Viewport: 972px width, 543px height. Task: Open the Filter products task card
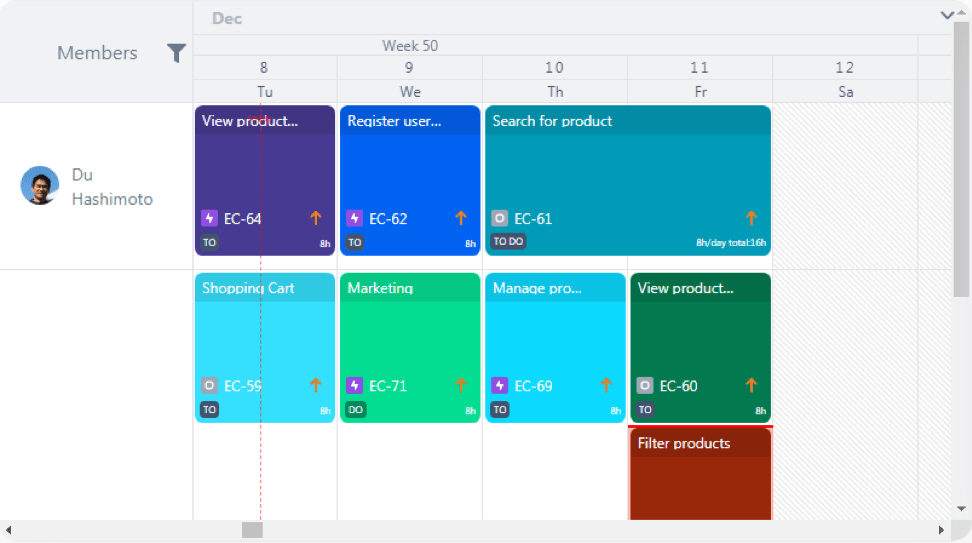[700, 474]
